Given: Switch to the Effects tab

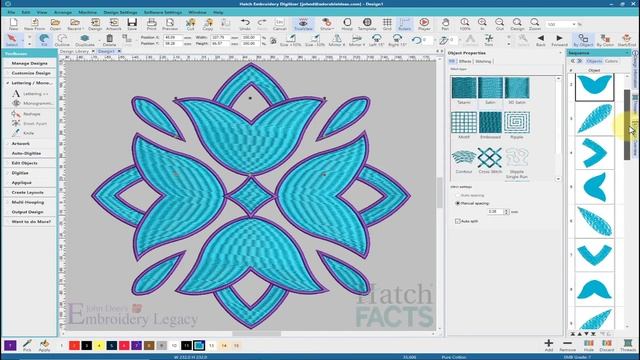Looking at the screenshot, I should click(x=465, y=61).
